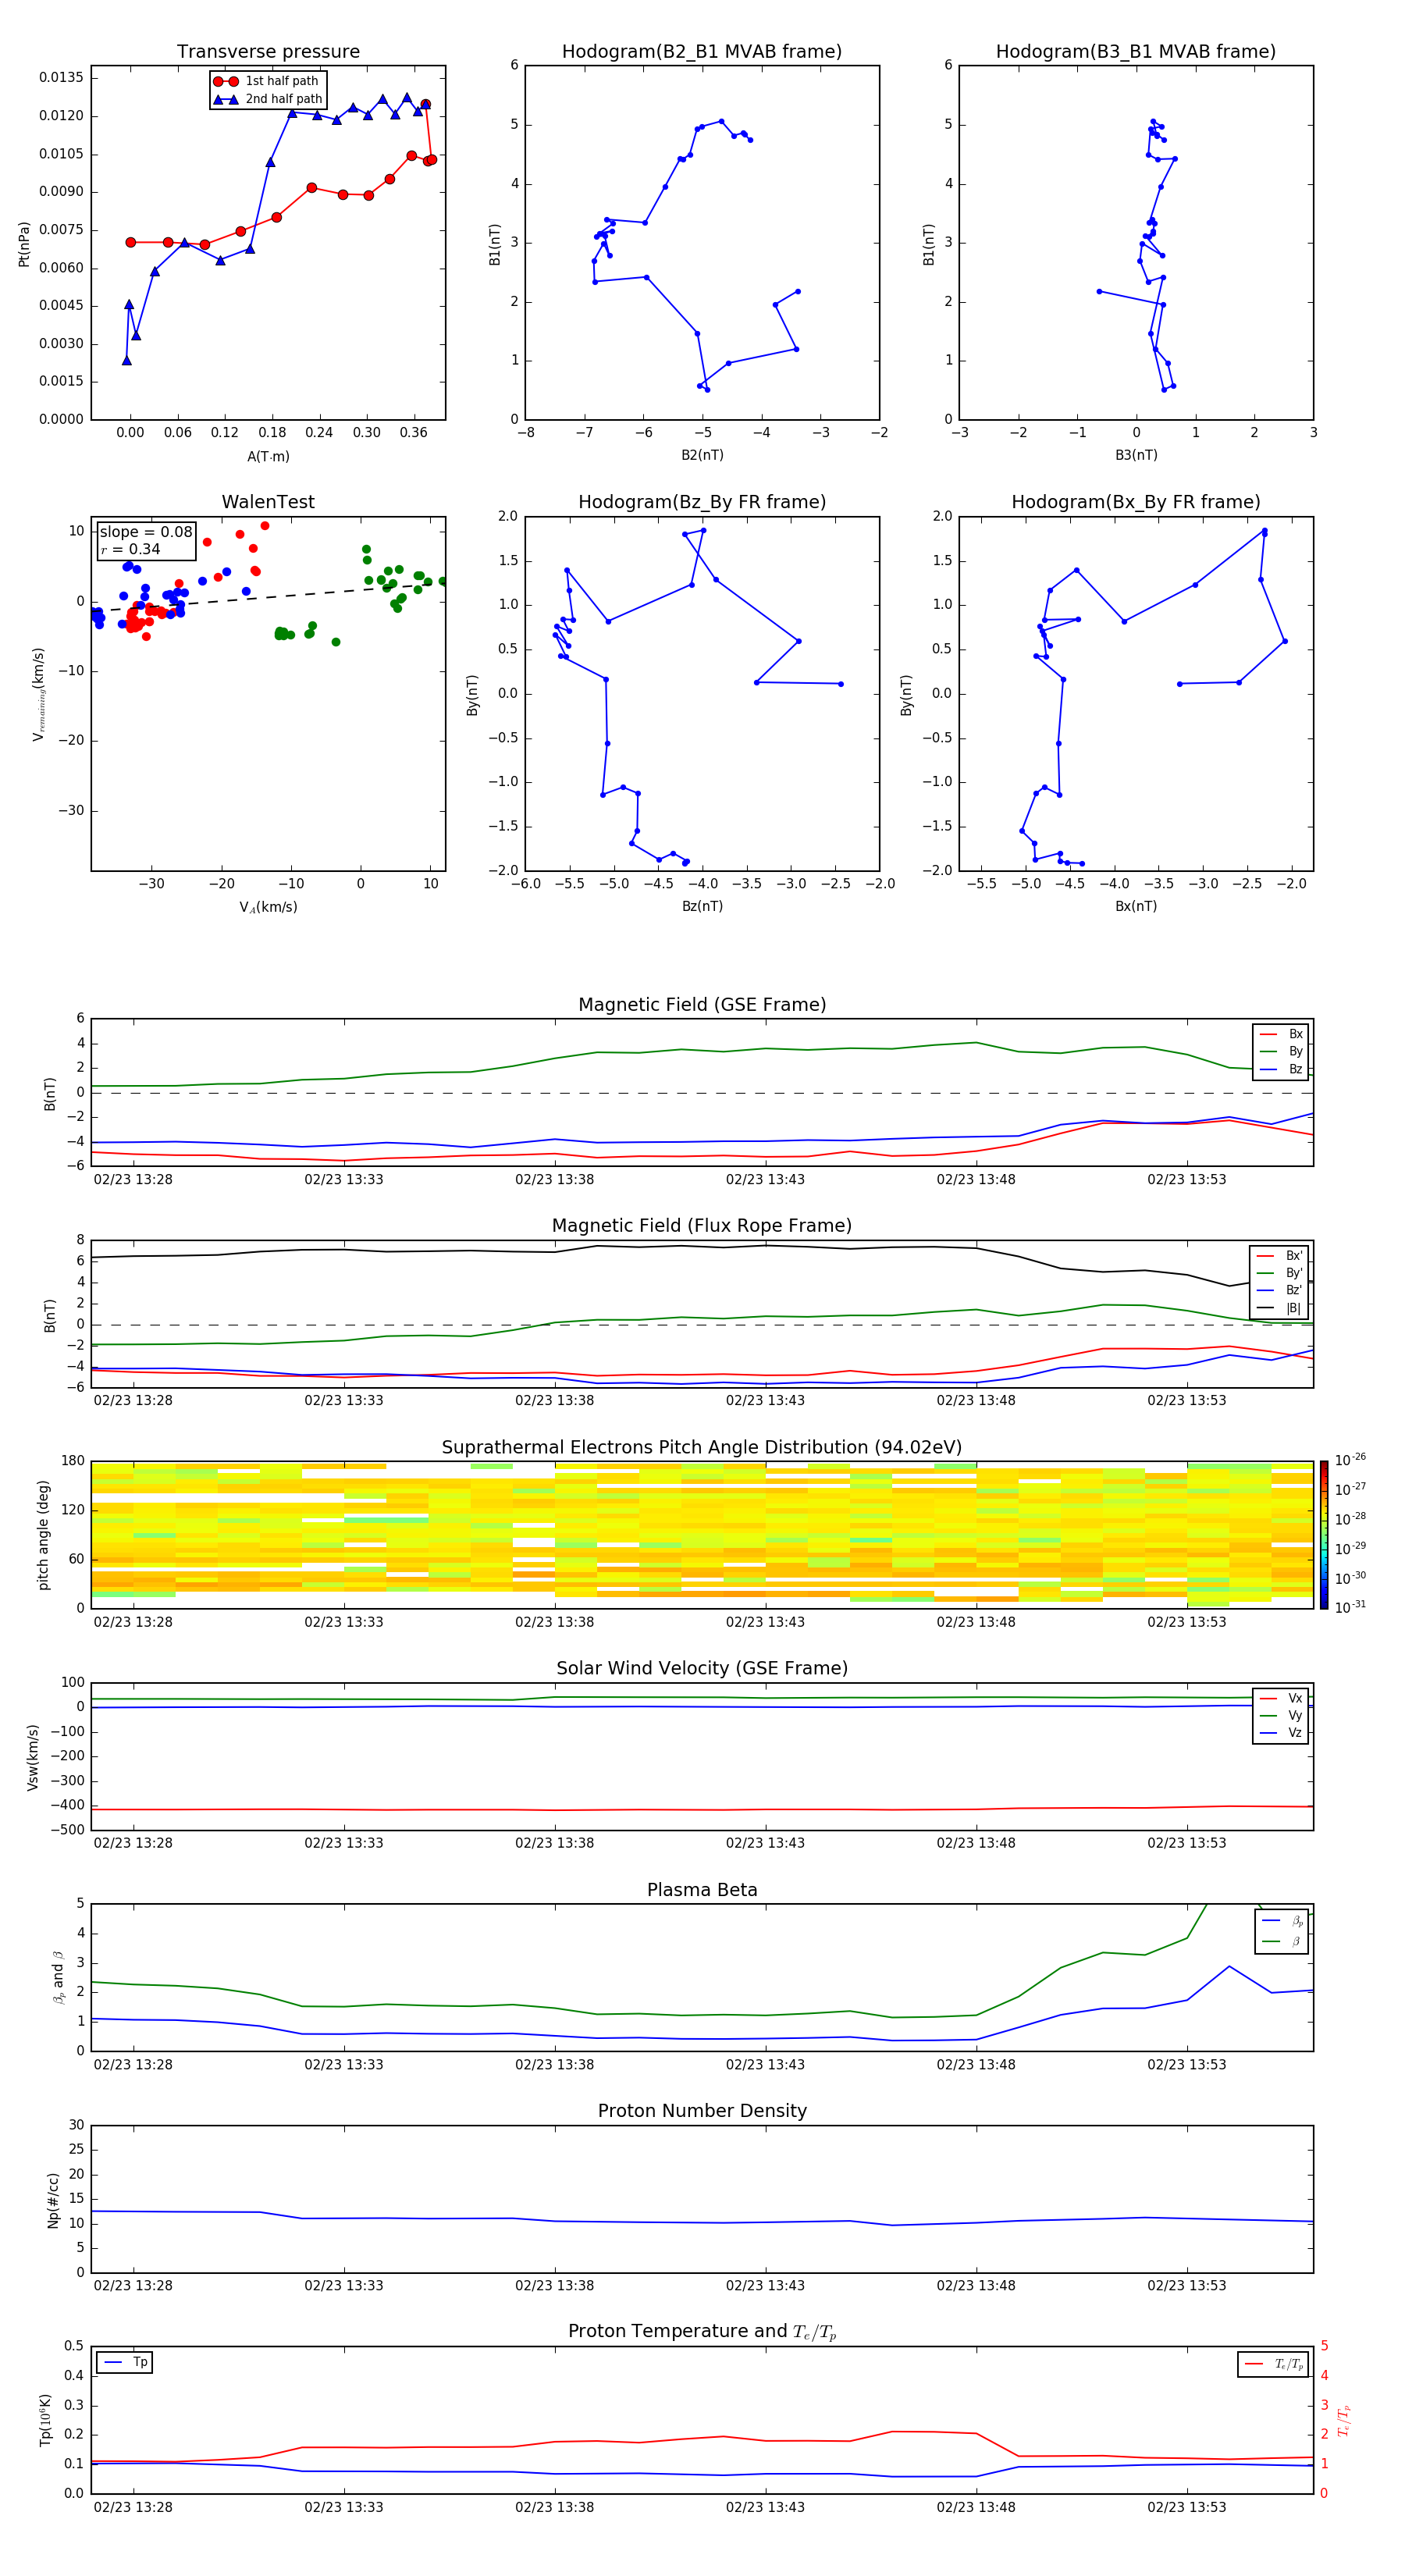The width and height of the screenshot is (1405, 2576).
Task: Select the red 'Te/Tp' legend entry
Action: pyautogui.click(x=1274, y=2364)
